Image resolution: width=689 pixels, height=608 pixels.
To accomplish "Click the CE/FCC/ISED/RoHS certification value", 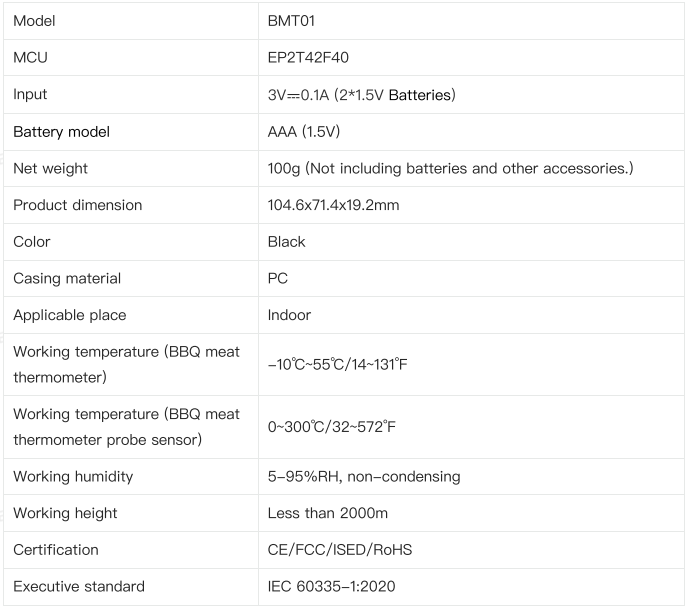I will [340, 550].
